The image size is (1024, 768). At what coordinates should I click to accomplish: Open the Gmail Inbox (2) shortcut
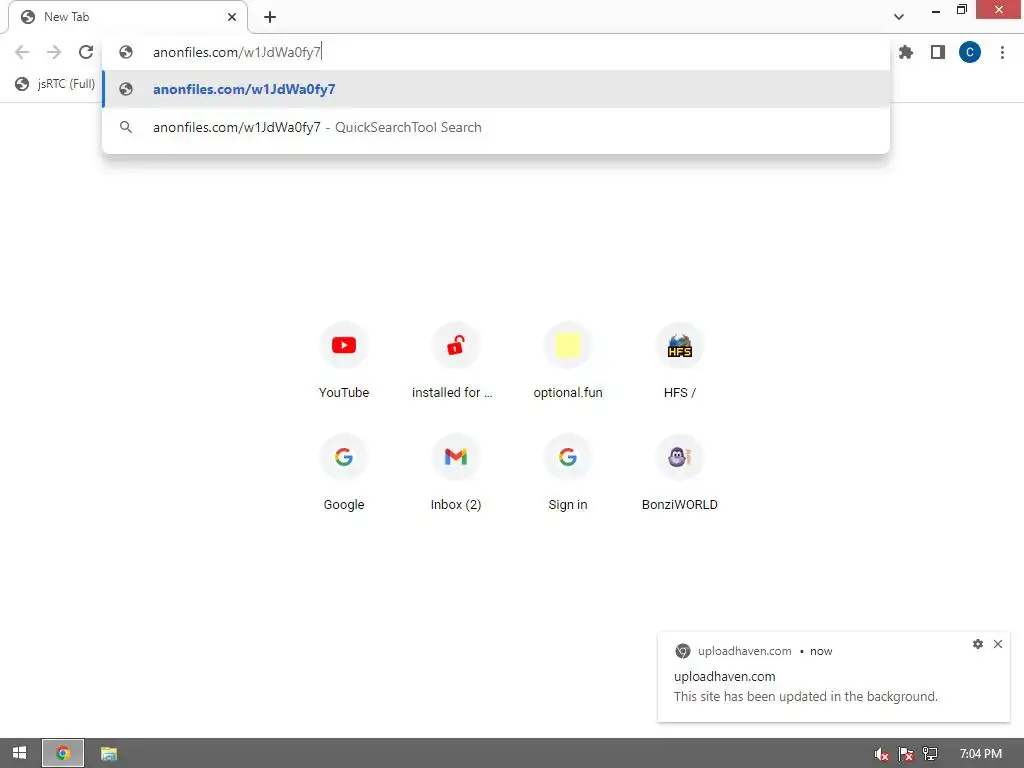pos(455,472)
